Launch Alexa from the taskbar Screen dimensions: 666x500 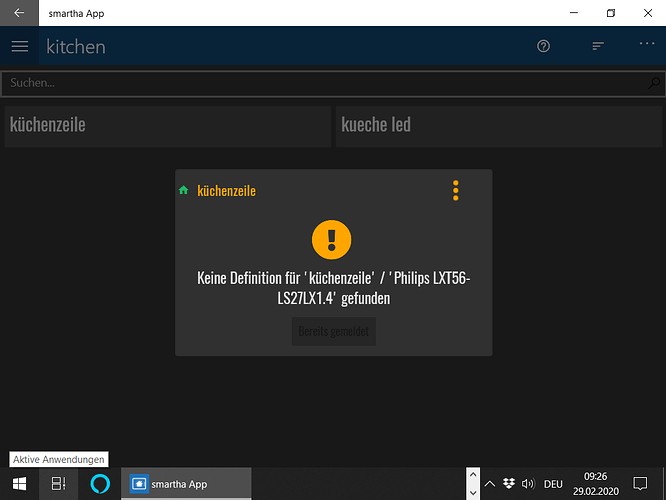[x=100, y=483]
